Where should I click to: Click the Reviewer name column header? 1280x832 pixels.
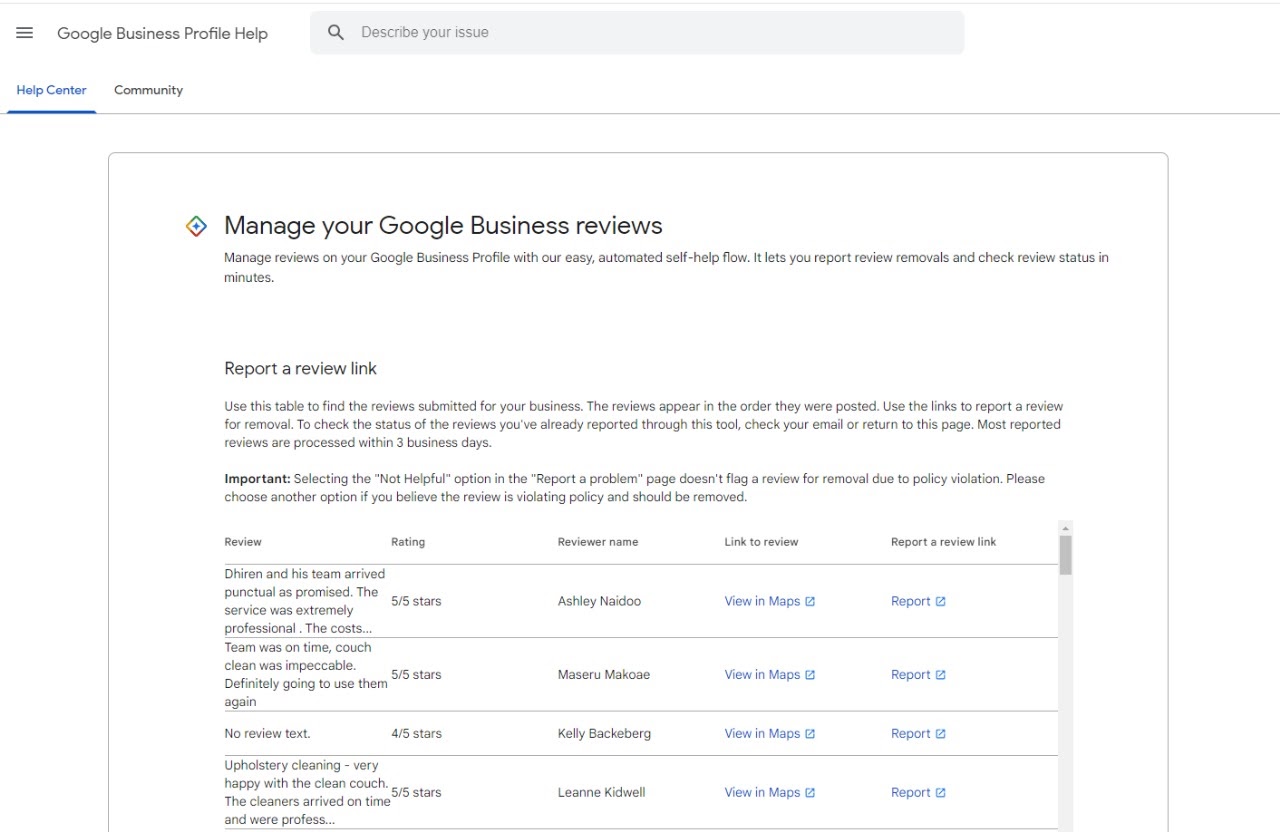598,542
